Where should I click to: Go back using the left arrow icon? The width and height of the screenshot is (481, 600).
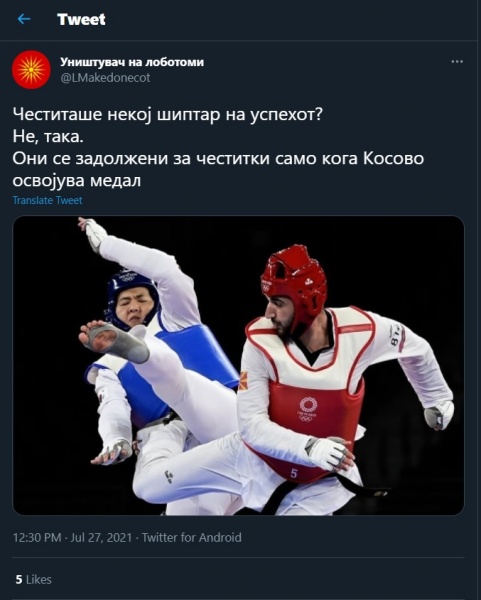click(24, 19)
